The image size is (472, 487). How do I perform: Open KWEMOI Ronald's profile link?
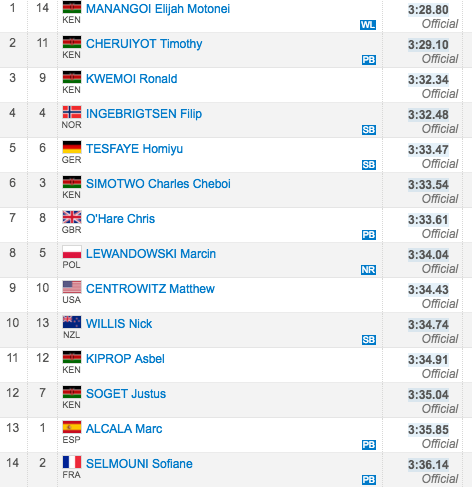[132, 79]
